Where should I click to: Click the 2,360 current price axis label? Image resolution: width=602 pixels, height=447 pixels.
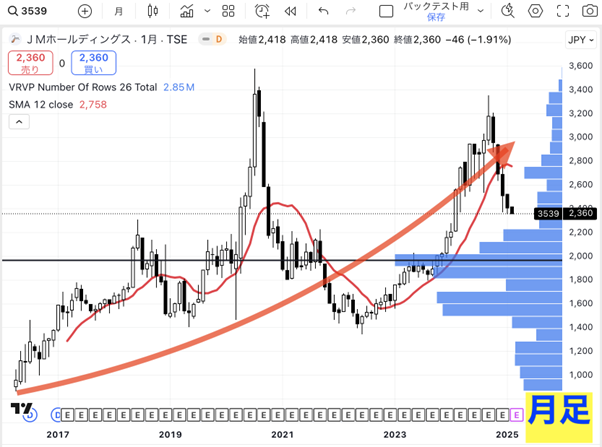pos(581,214)
